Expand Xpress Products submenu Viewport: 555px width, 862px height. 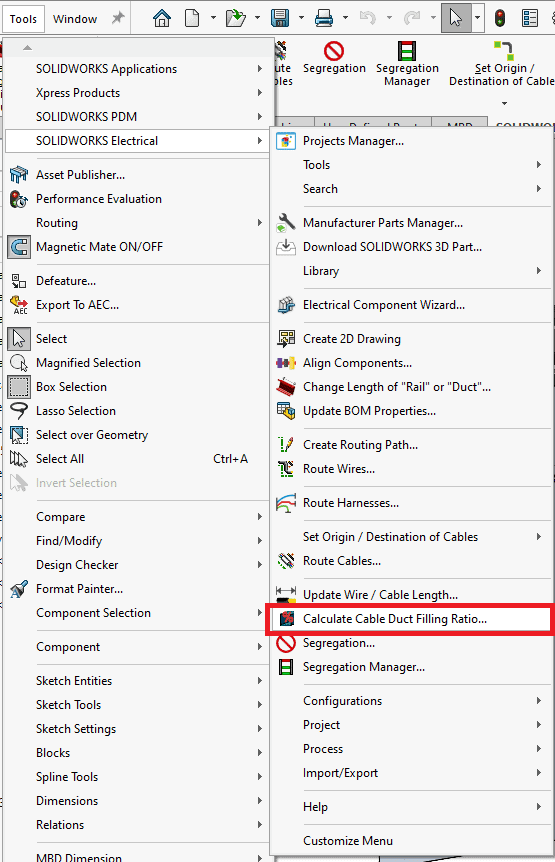coord(137,93)
